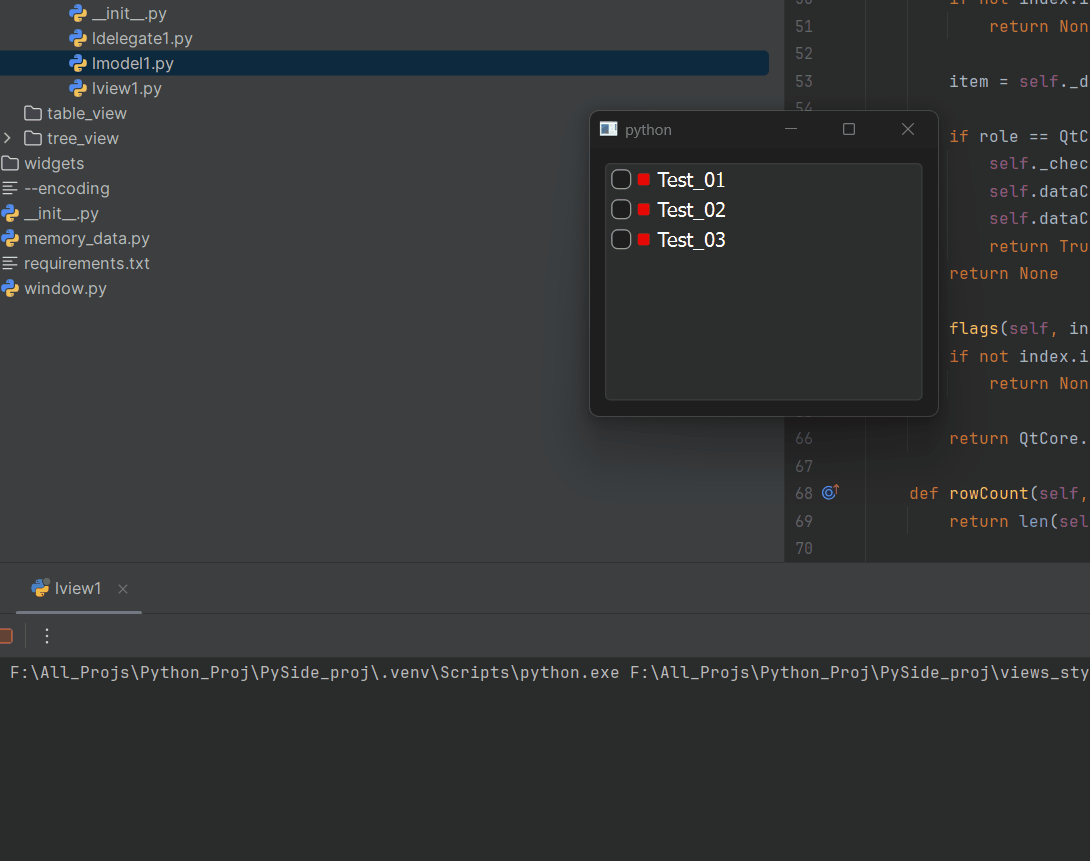Switch to the lview1 run tab
Image resolution: width=1090 pixels, height=861 pixels.
tap(77, 588)
